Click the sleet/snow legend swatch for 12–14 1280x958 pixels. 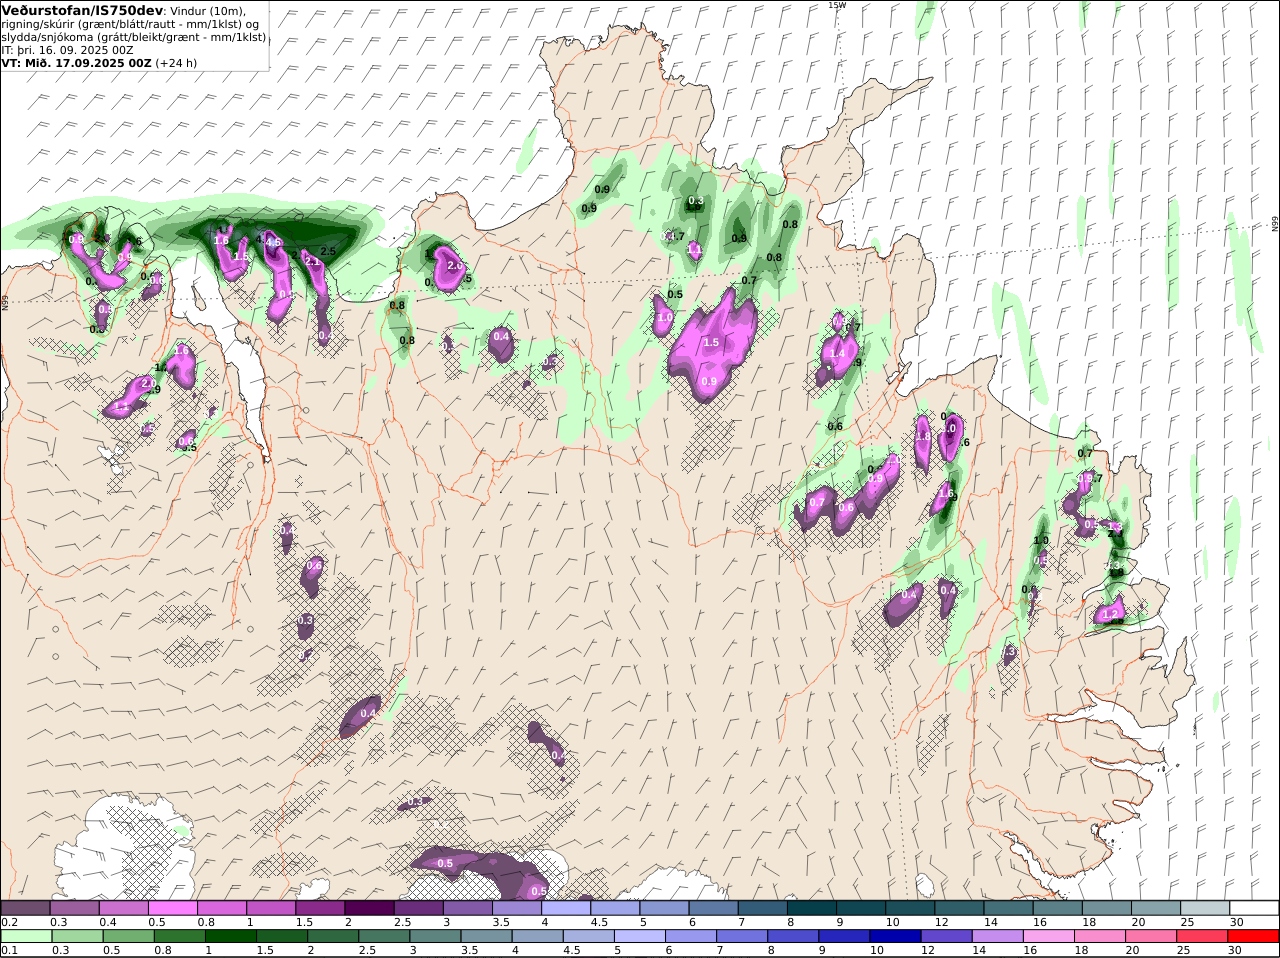[959, 908]
